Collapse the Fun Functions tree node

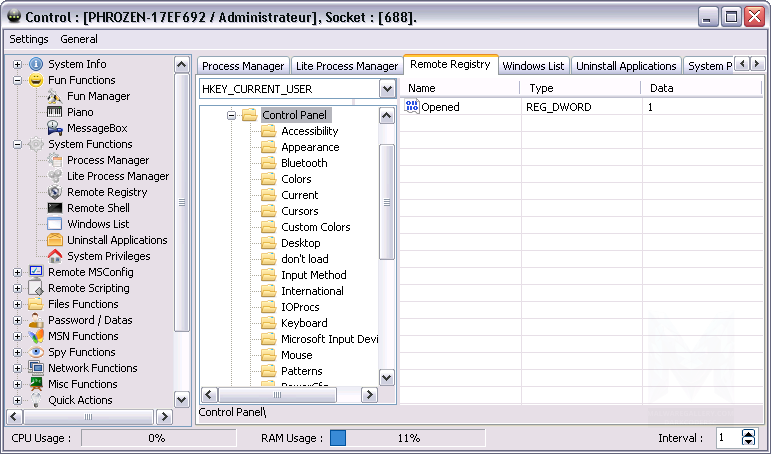(17, 80)
